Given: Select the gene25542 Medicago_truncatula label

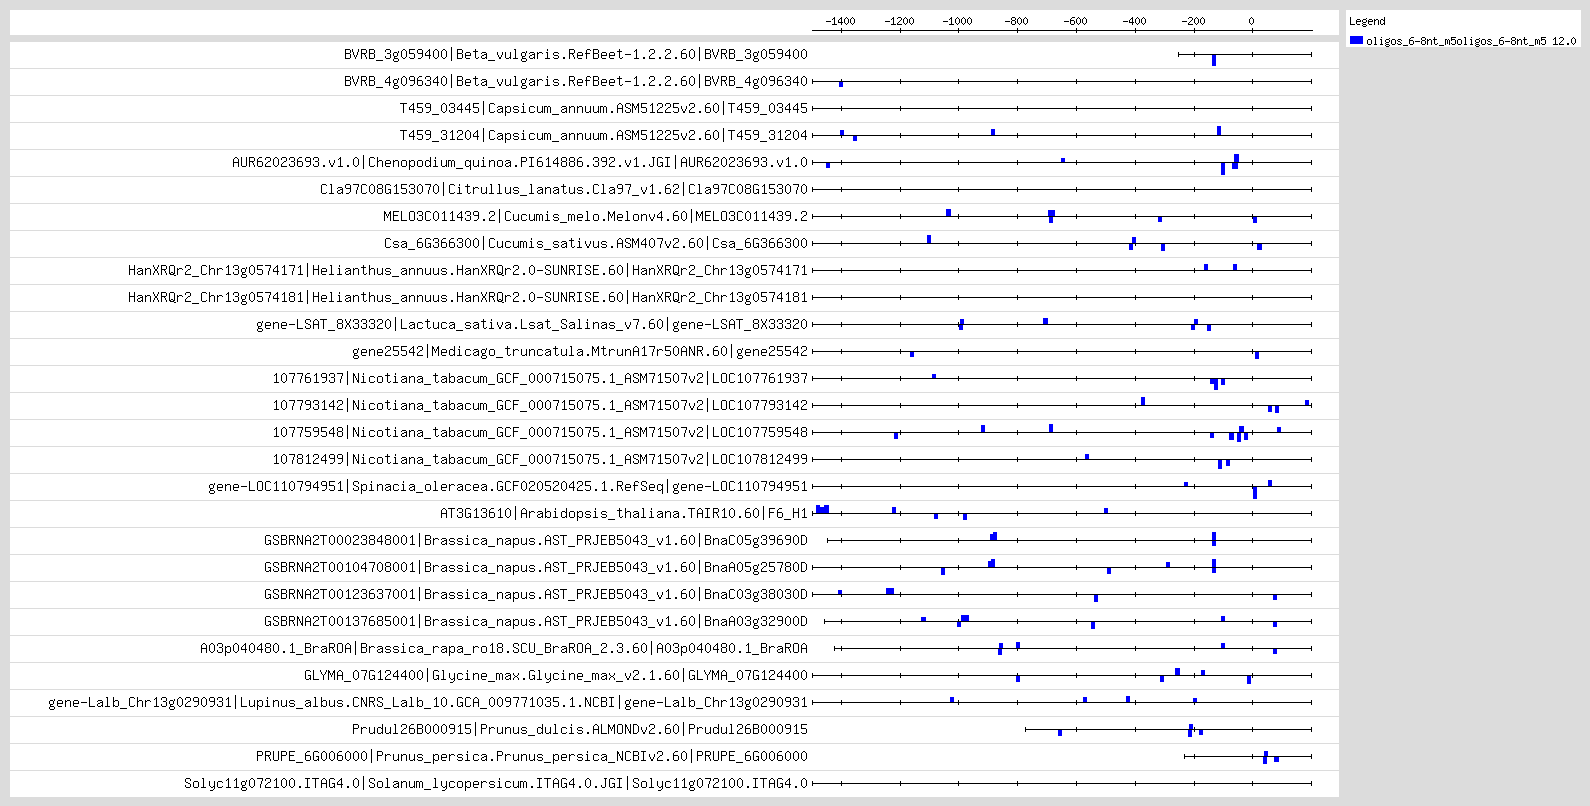Looking at the screenshot, I should point(580,351).
